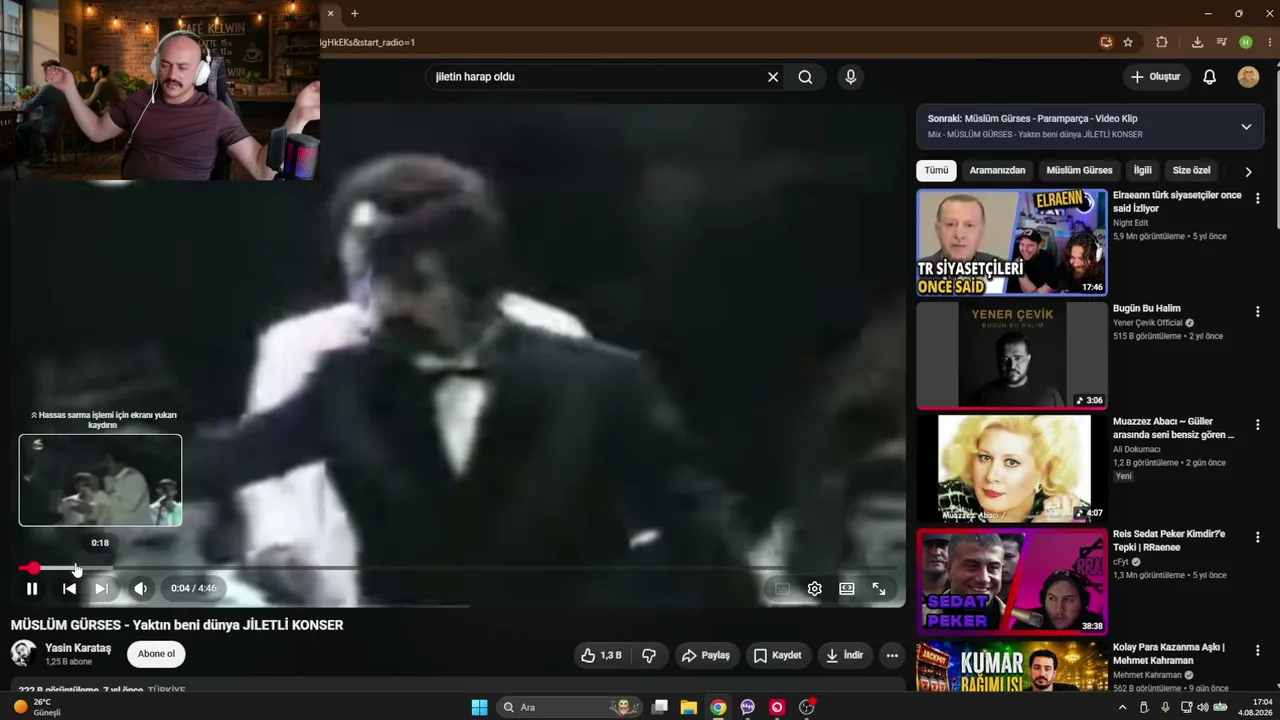This screenshot has height=720, width=1280.
Task: Open the Chrome profile H avatar
Action: [x=1246, y=42]
